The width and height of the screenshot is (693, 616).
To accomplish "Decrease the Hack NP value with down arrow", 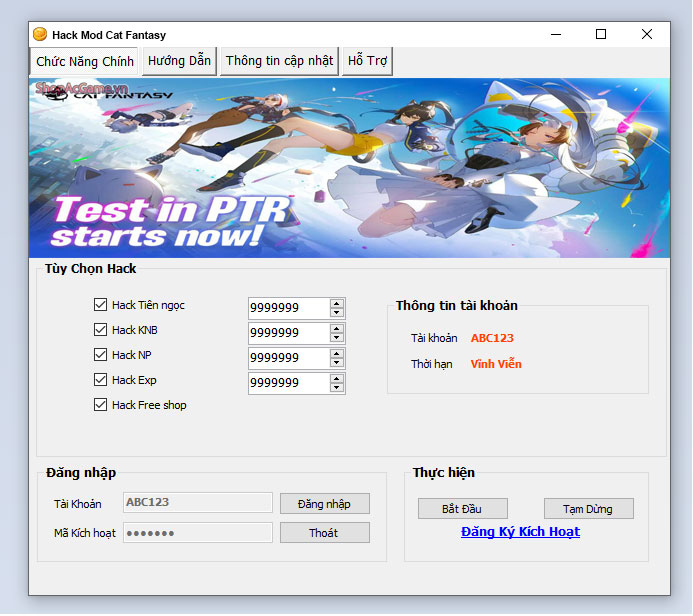I will point(337,363).
